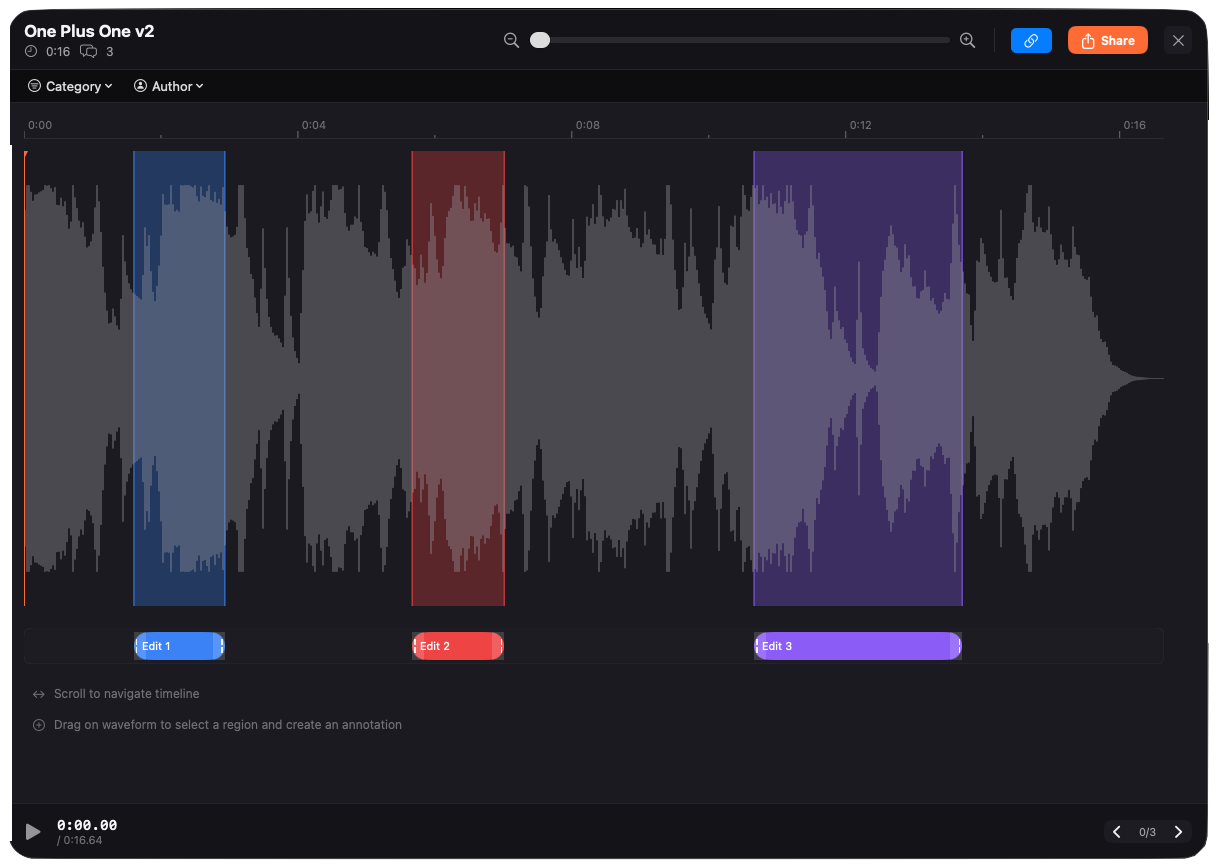The width and height of the screenshot is (1218, 867).
Task: Open comments via the comment bubble icon
Action: (89, 51)
